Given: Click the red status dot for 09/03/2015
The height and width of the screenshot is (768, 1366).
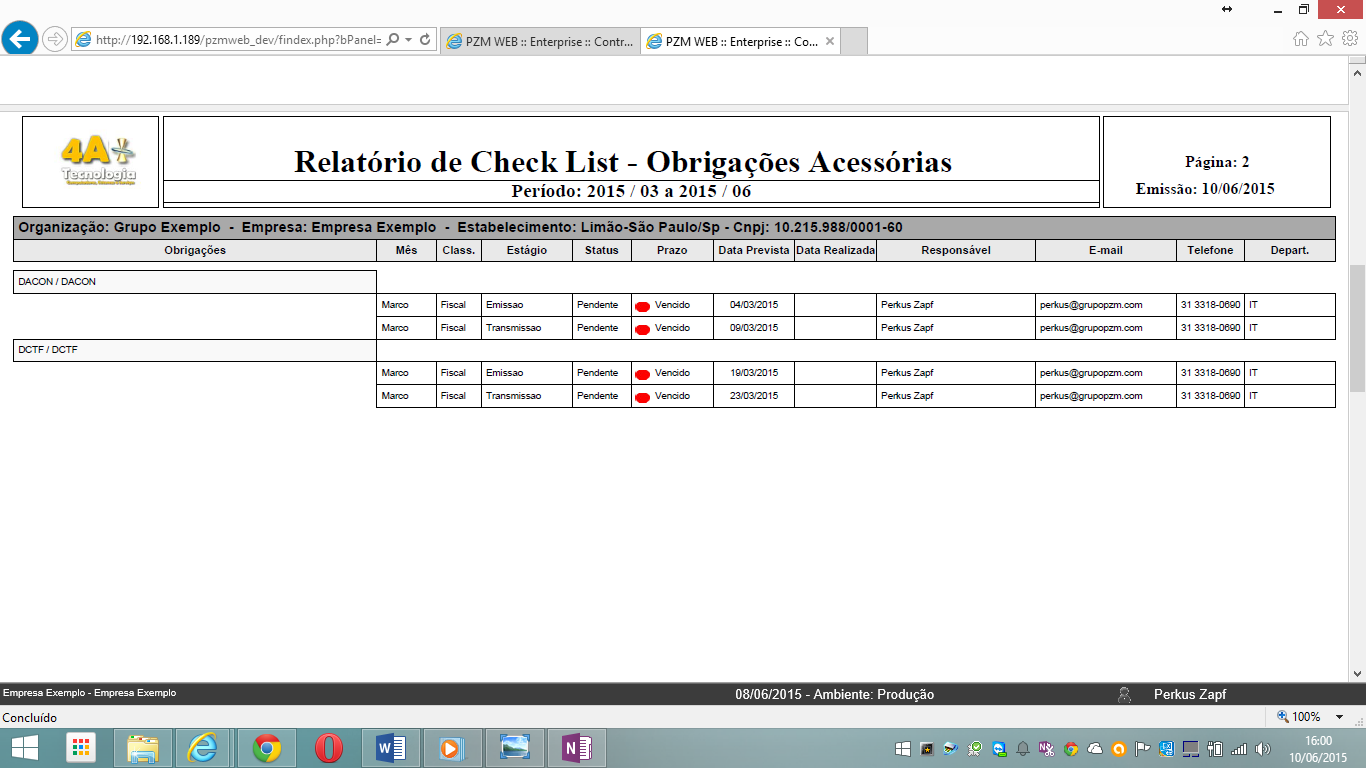Looking at the screenshot, I should (643, 329).
